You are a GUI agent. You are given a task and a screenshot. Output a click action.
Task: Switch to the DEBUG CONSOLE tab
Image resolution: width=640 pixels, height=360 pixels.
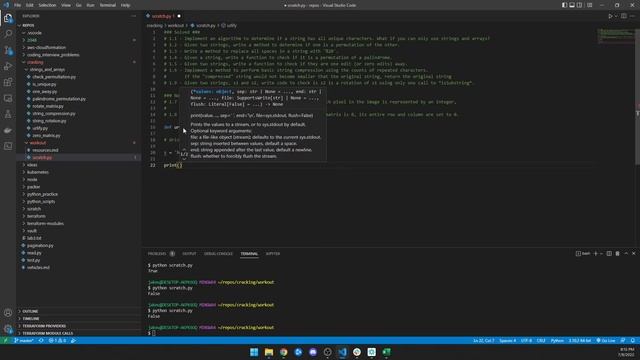click(x=218, y=253)
